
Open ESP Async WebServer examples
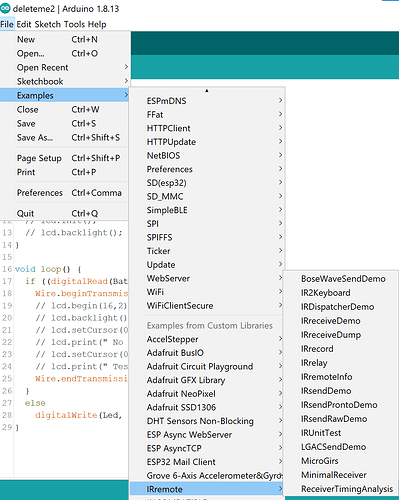207,434
